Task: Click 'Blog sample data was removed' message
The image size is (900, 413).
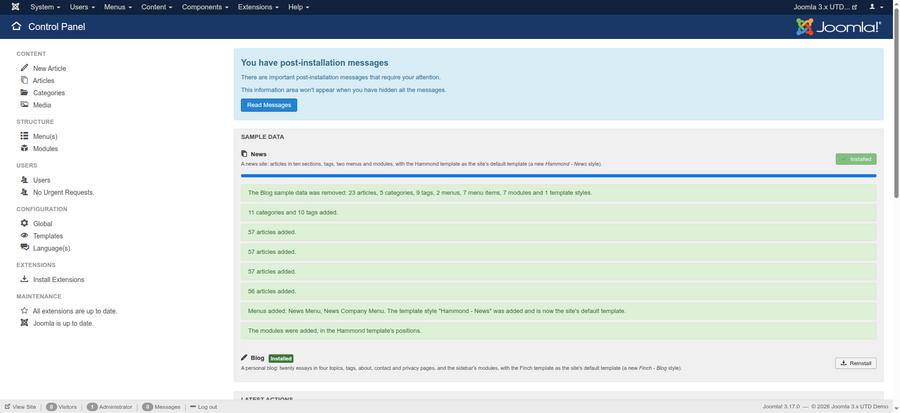Action: 558,193
